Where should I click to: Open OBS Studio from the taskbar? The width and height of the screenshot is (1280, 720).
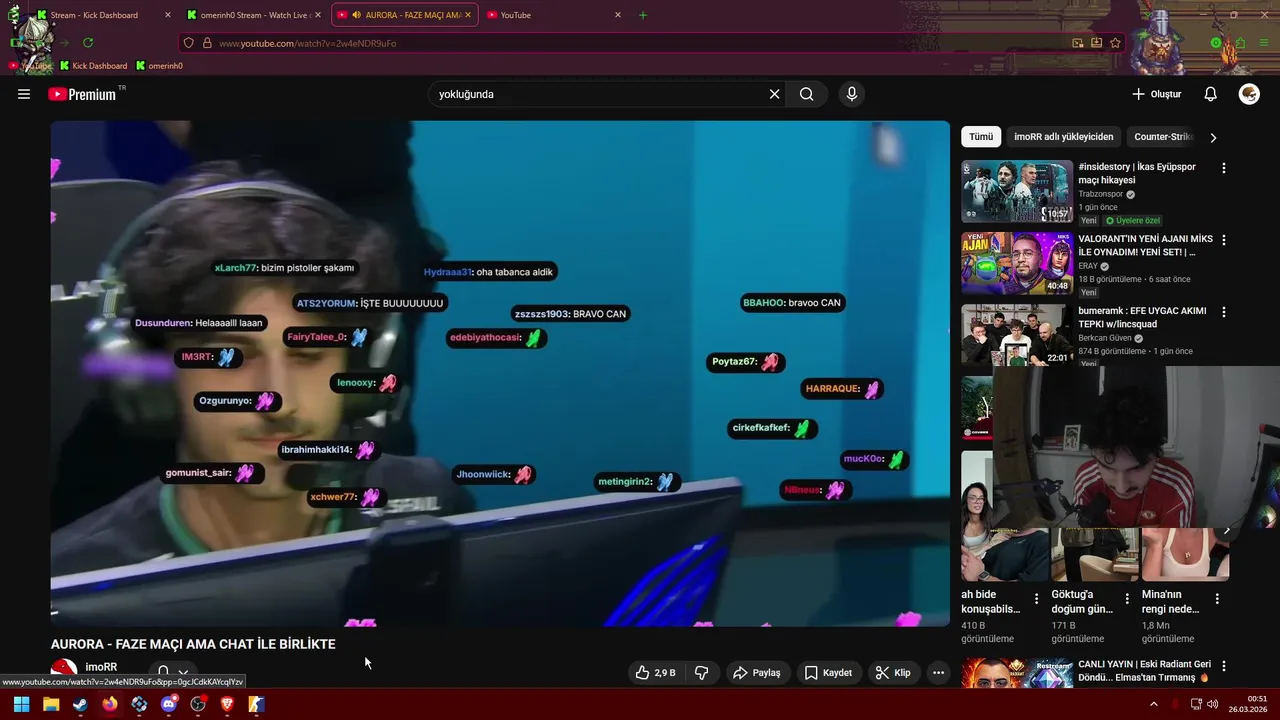click(198, 704)
